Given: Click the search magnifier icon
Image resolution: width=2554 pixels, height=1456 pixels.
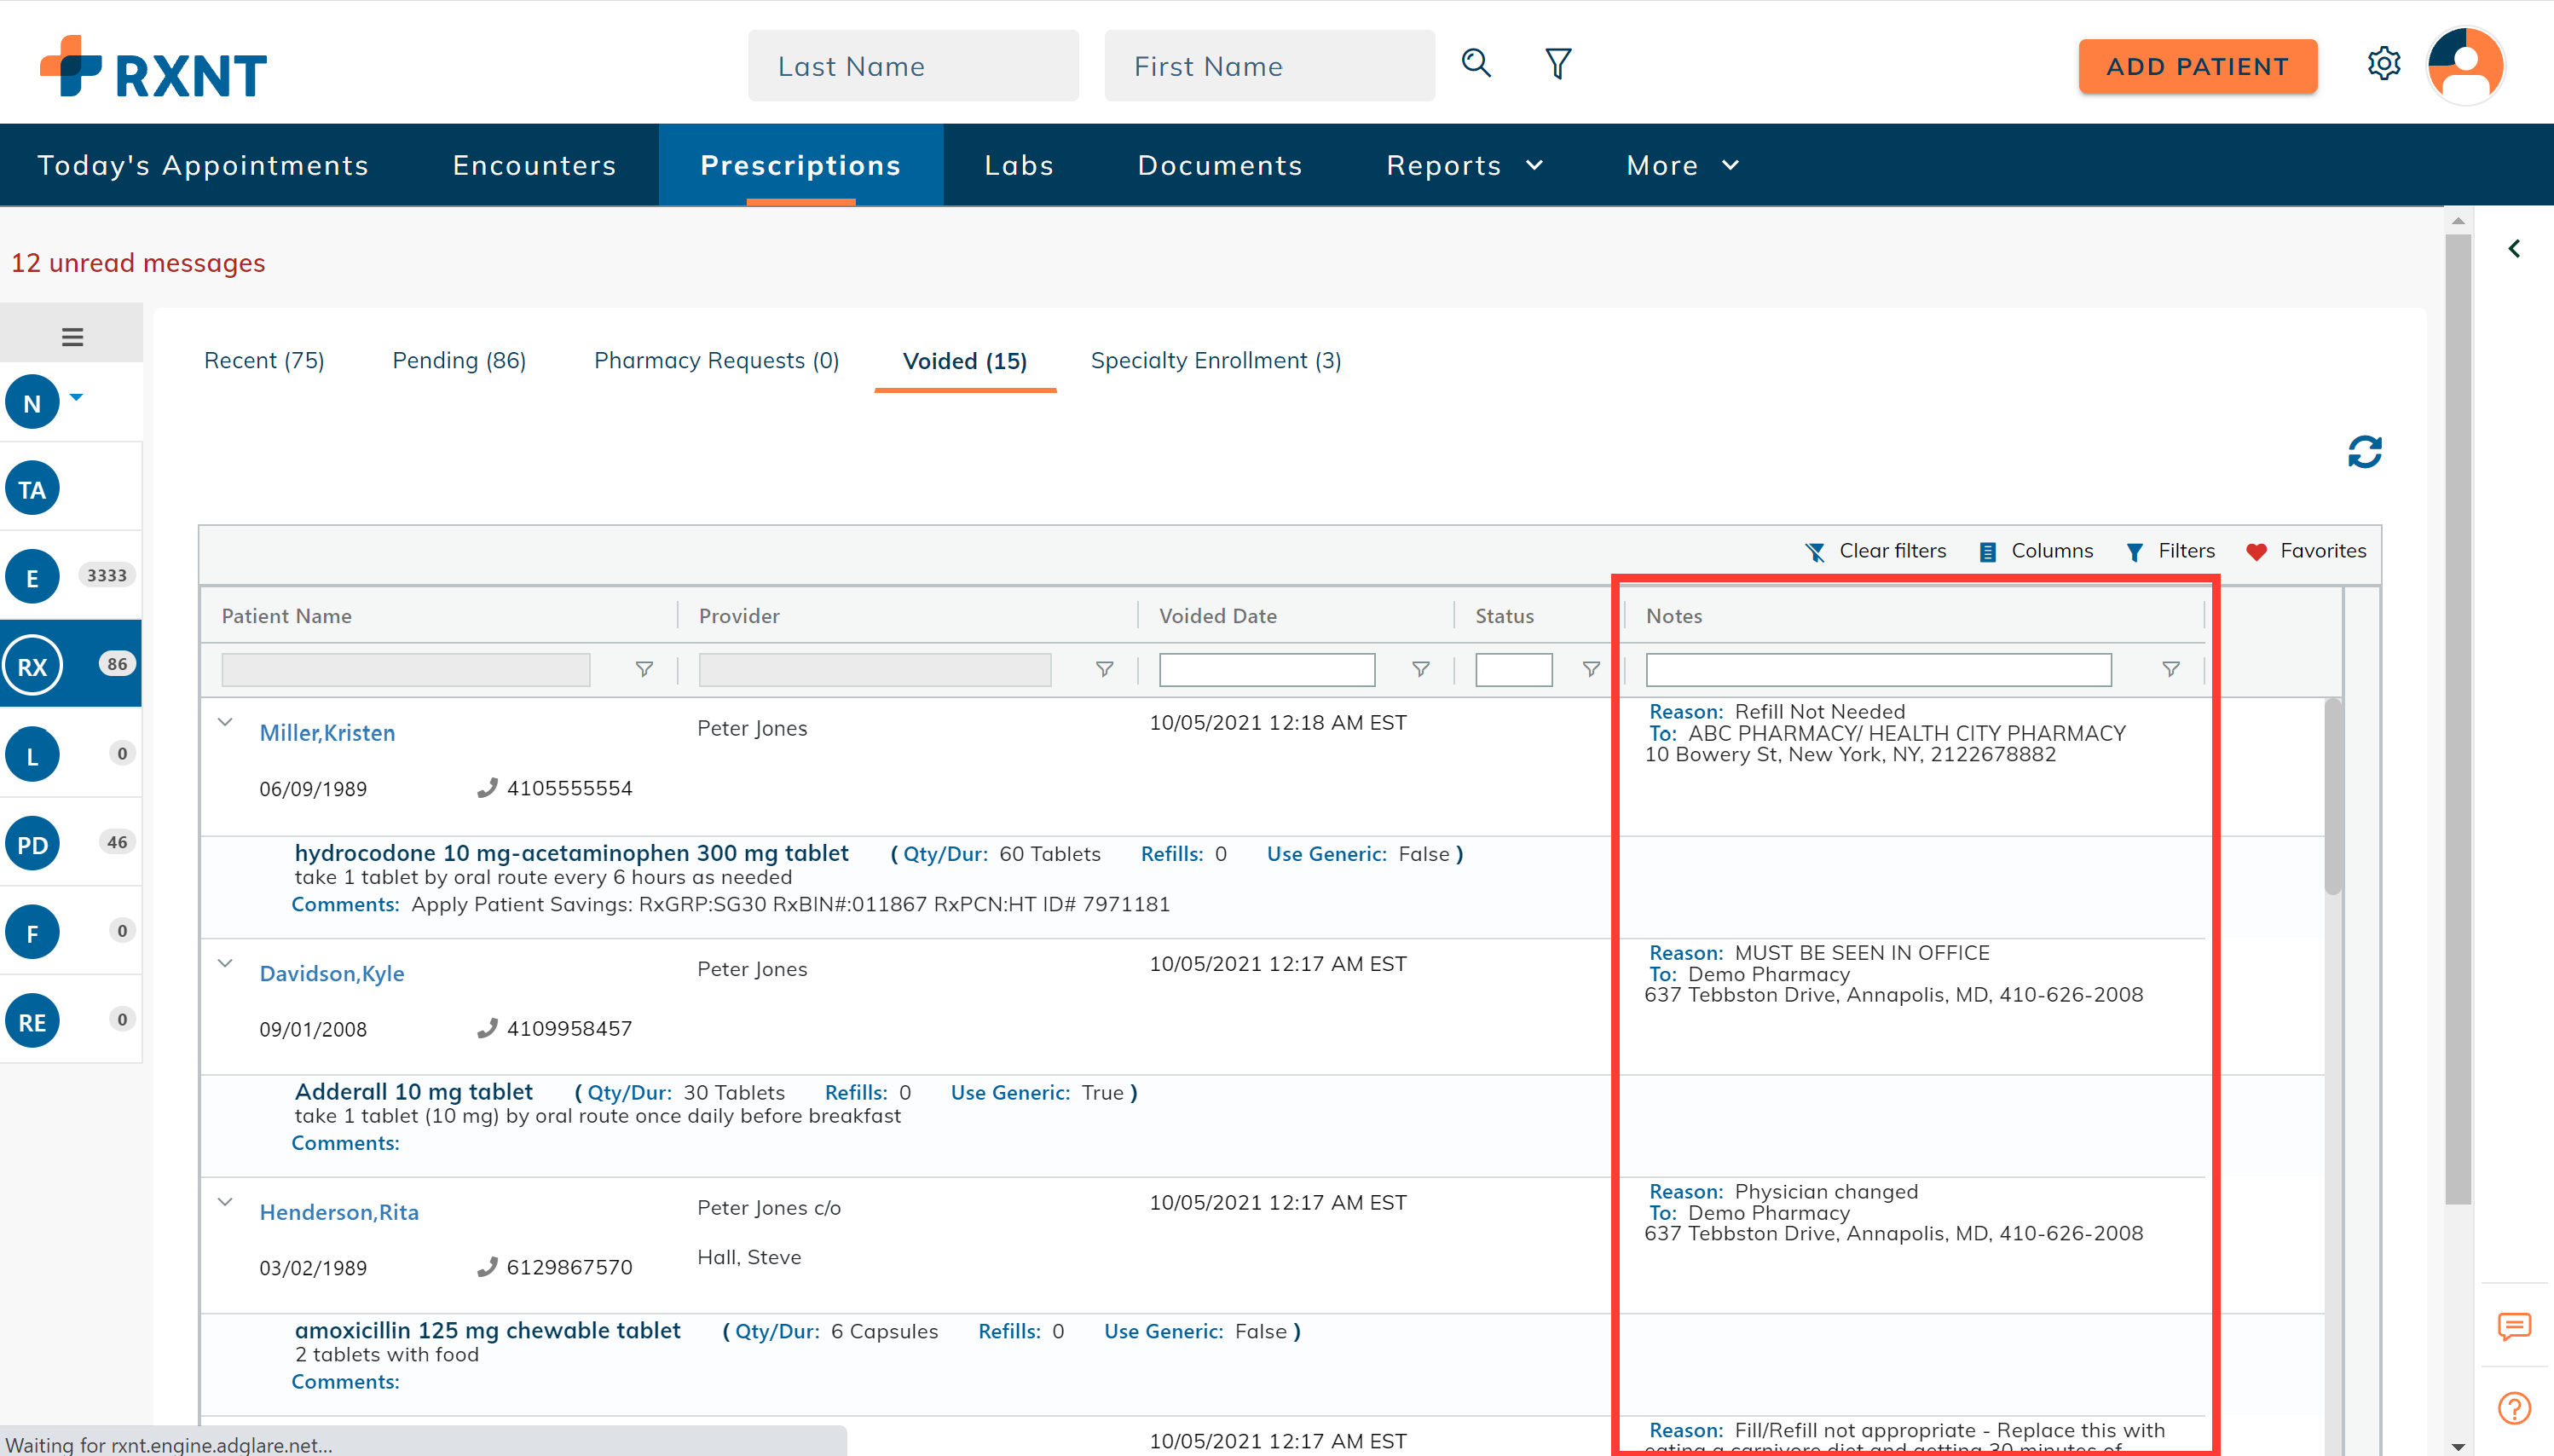Looking at the screenshot, I should (1476, 64).
